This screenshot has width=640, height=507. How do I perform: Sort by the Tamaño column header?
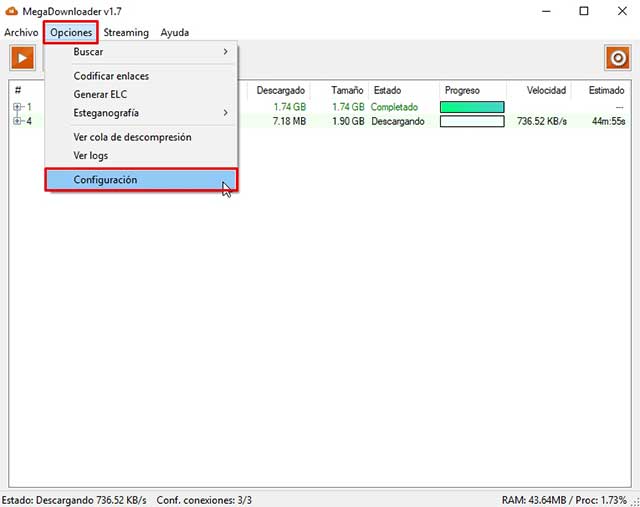point(340,90)
